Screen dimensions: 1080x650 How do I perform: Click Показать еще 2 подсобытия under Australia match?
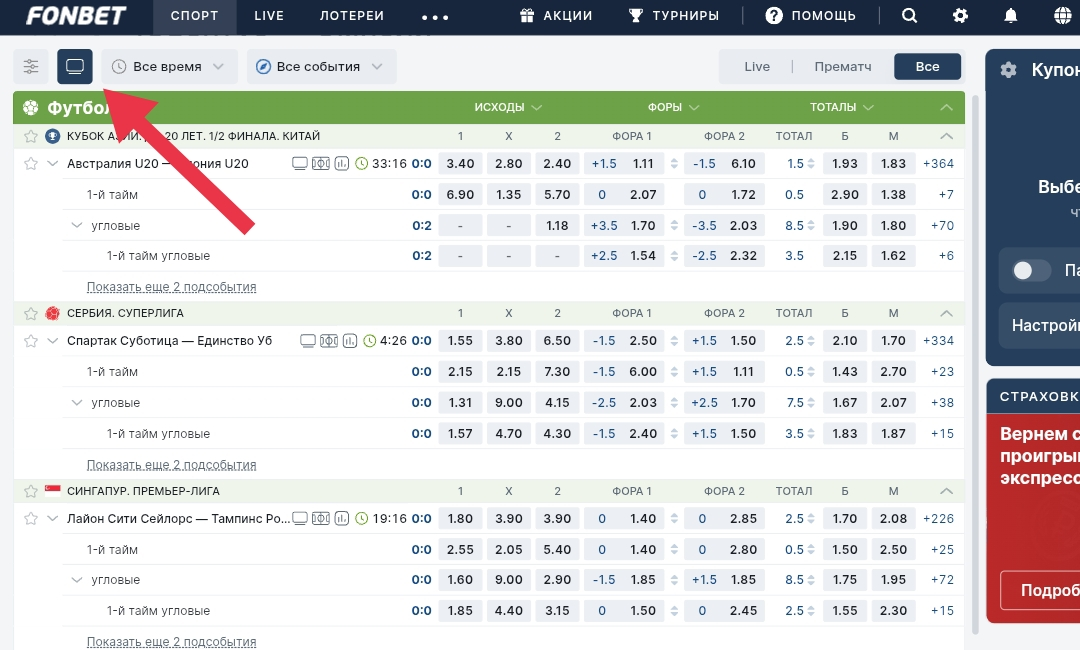pos(171,287)
